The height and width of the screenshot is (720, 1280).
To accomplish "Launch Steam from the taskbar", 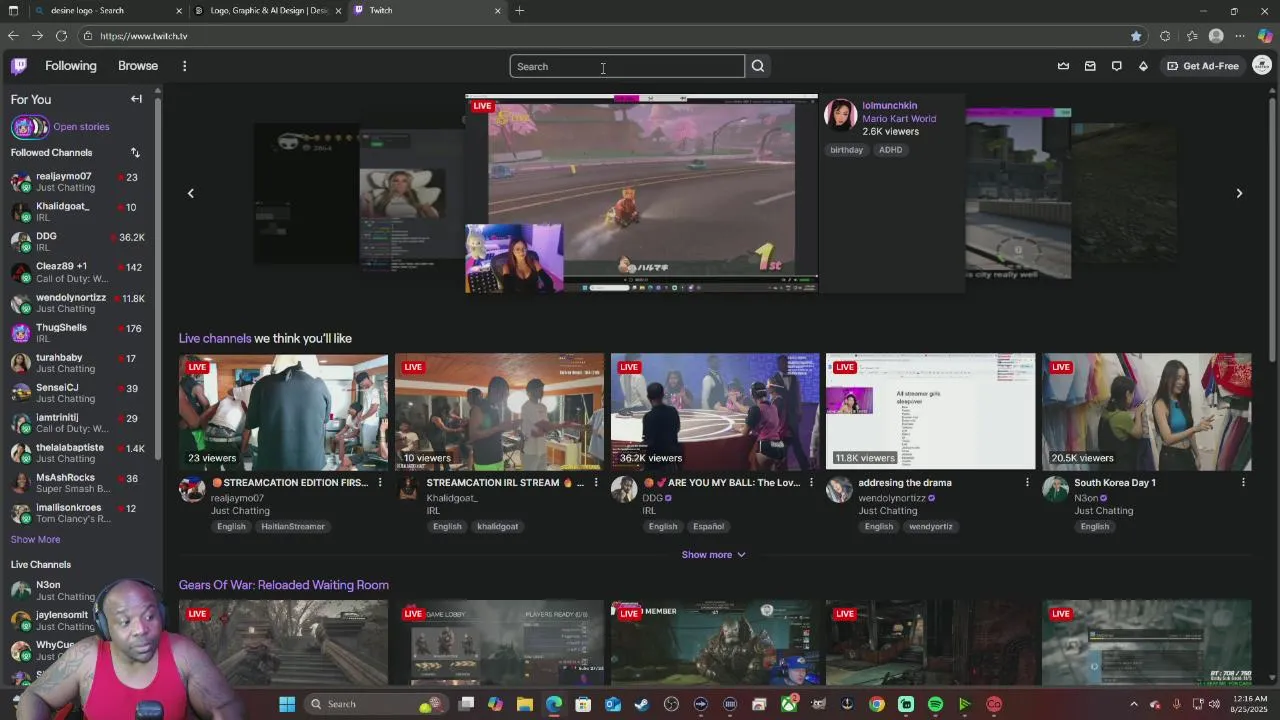I will point(642,704).
